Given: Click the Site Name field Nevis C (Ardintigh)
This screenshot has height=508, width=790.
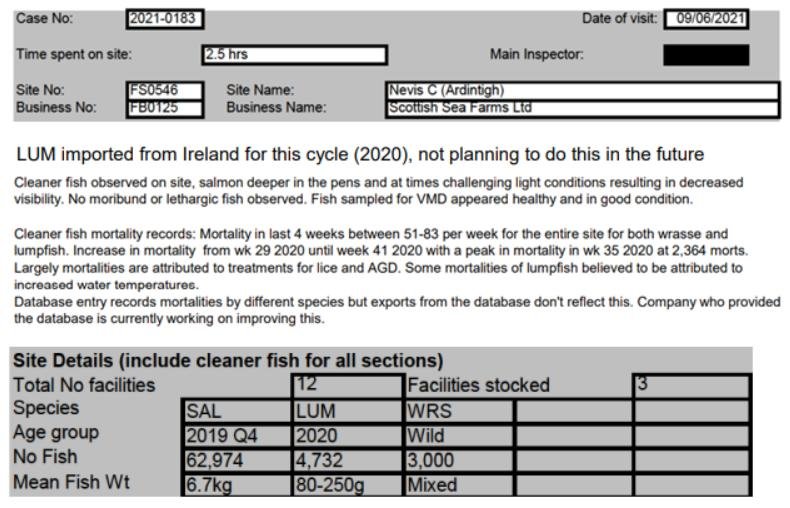Looking at the screenshot, I should pos(582,91).
